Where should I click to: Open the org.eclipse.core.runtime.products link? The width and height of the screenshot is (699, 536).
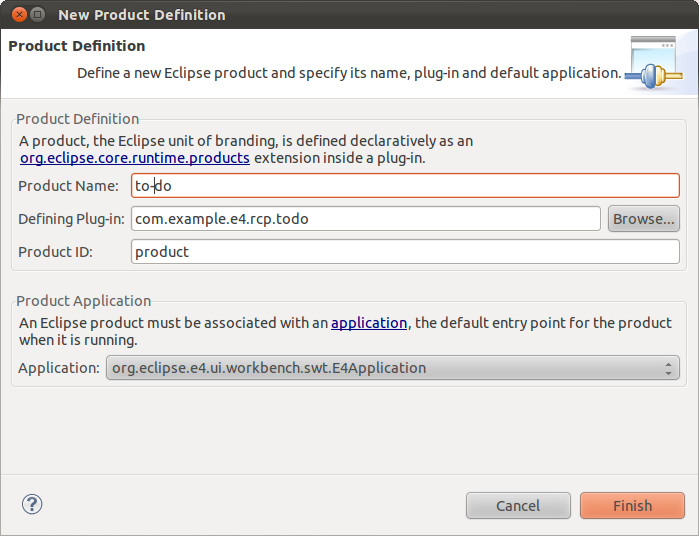point(135,158)
